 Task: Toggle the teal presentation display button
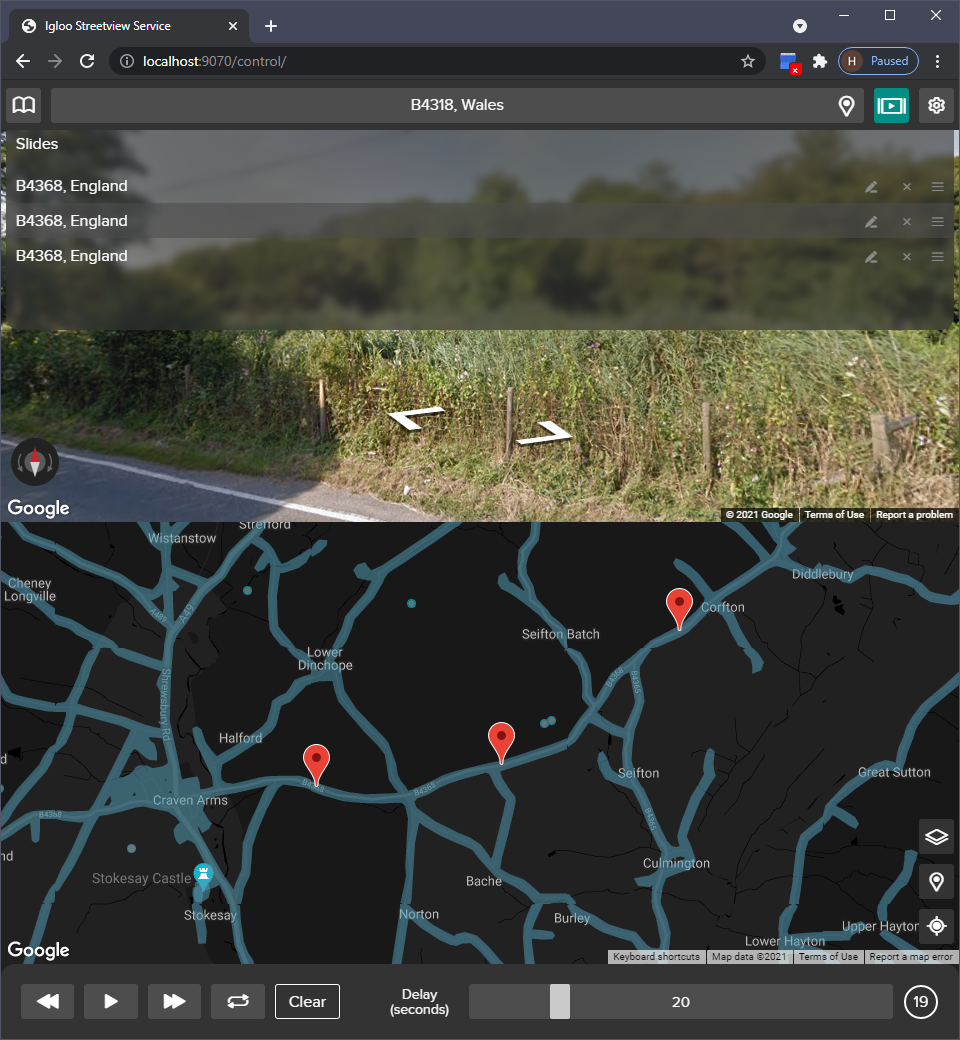pyautogui.click(x=891, y=105)
